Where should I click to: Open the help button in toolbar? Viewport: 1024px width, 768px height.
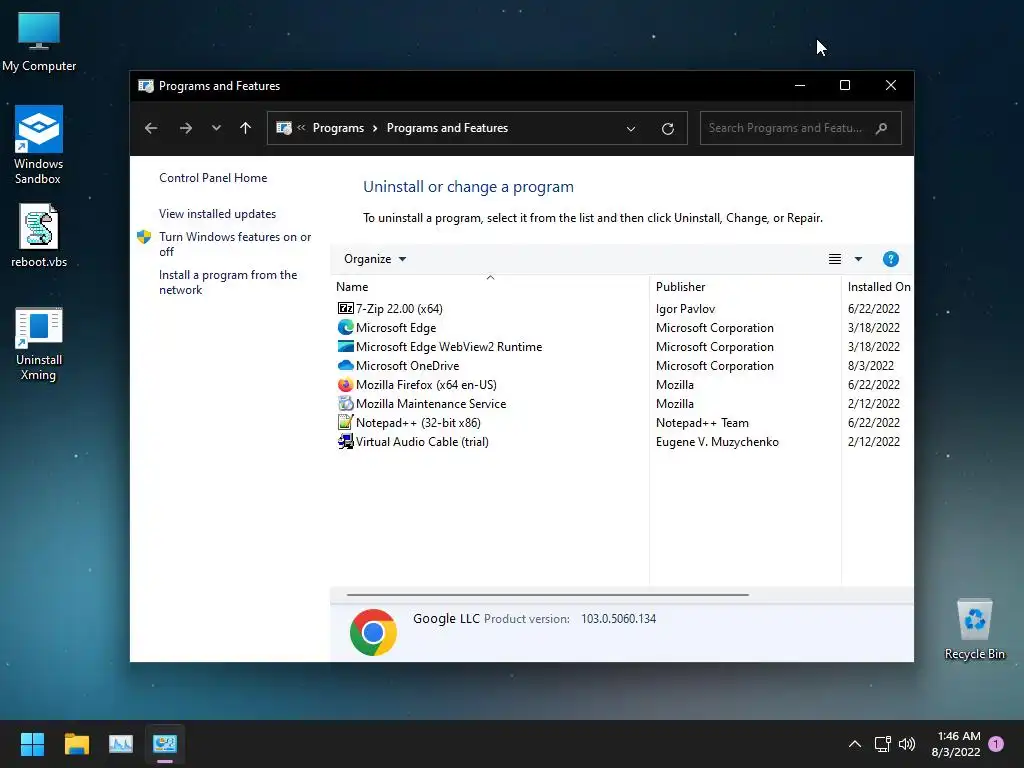coord(890,259)
